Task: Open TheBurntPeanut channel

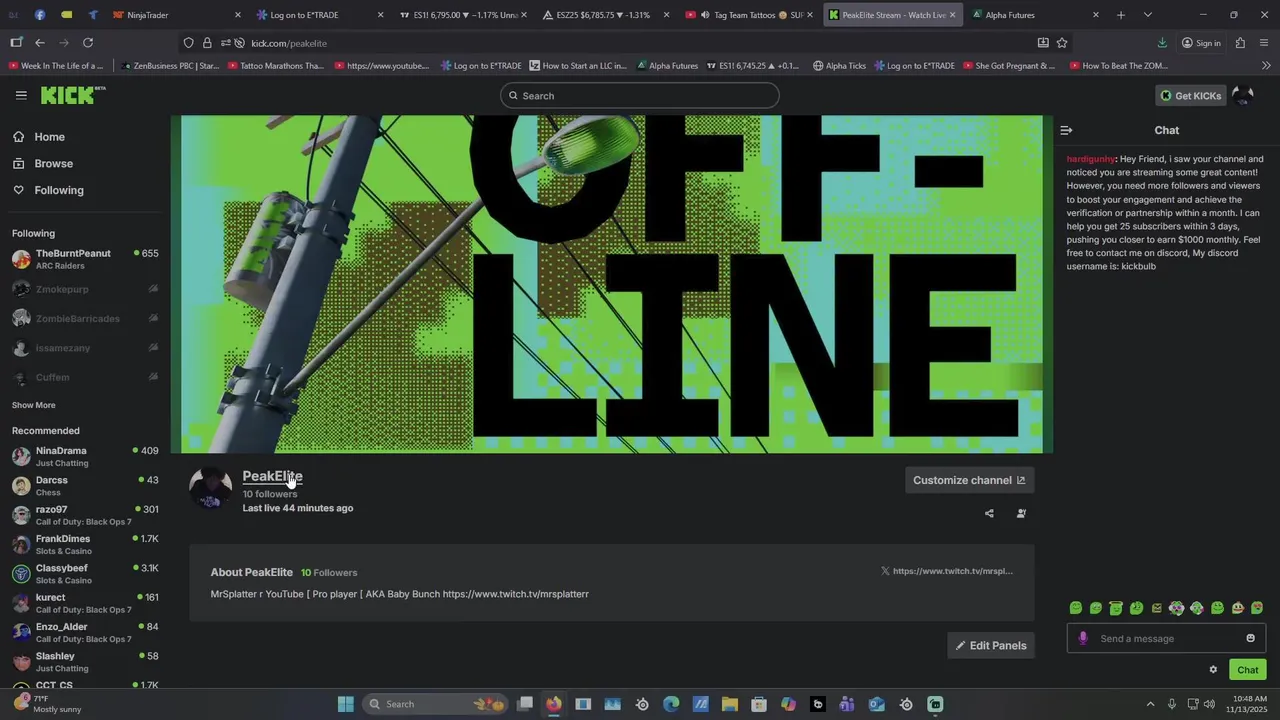Action: [x=85, y=259]
